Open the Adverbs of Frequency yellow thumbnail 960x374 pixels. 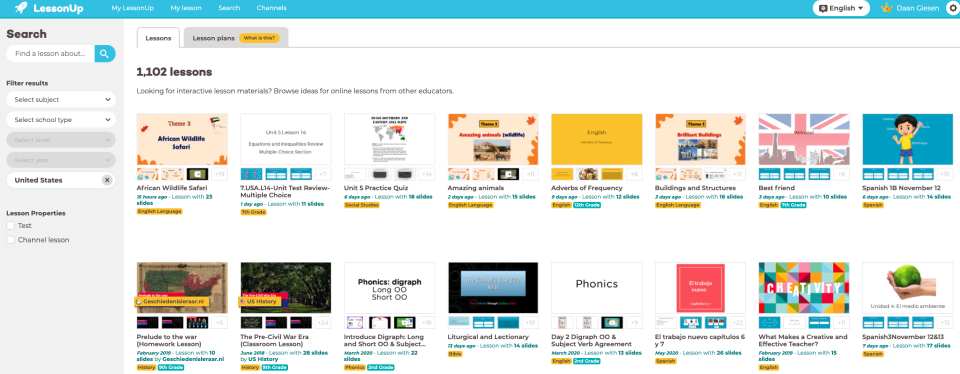tap(597, 139)
